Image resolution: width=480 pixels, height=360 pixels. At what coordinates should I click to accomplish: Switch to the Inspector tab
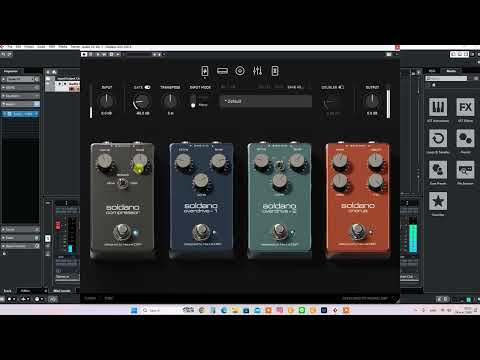11,71
